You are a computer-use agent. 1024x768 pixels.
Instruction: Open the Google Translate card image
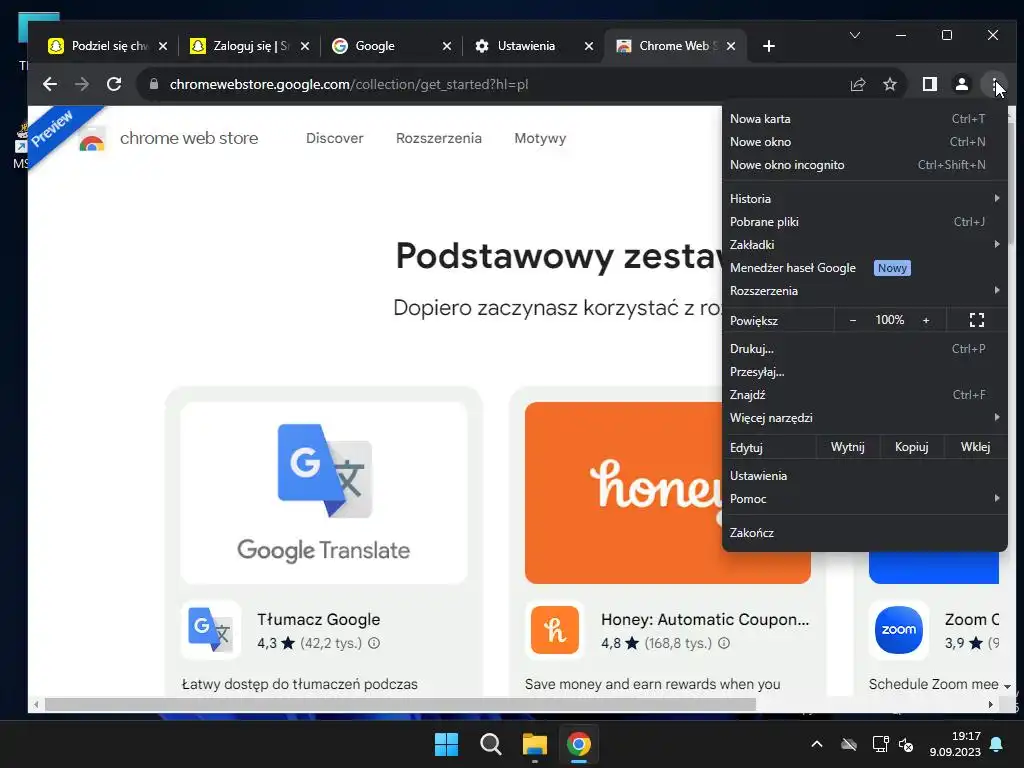pos(324,492)
